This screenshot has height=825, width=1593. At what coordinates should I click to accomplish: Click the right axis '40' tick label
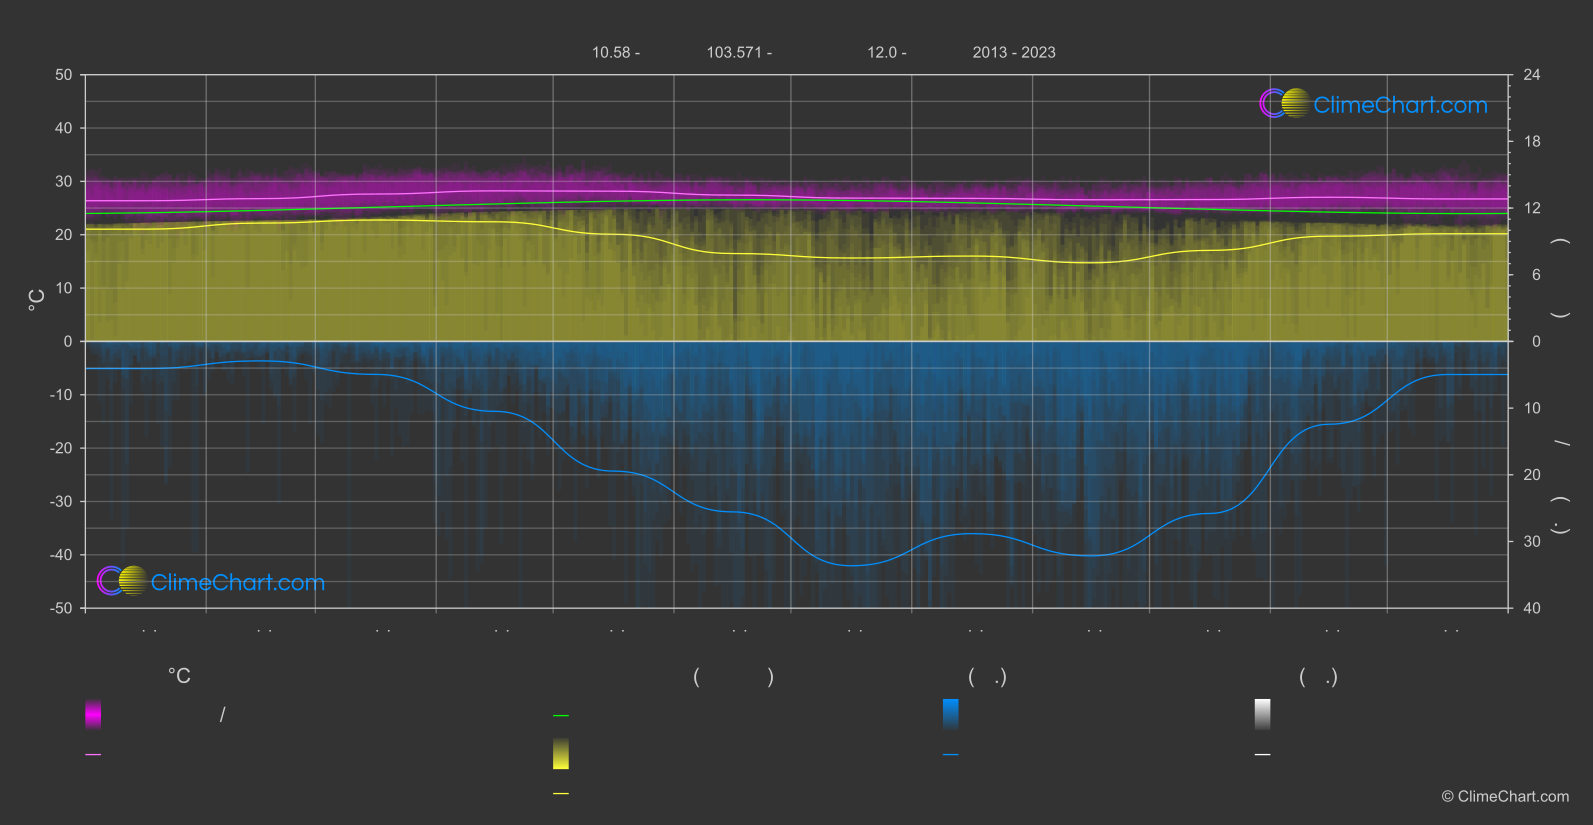[1532, 608]
